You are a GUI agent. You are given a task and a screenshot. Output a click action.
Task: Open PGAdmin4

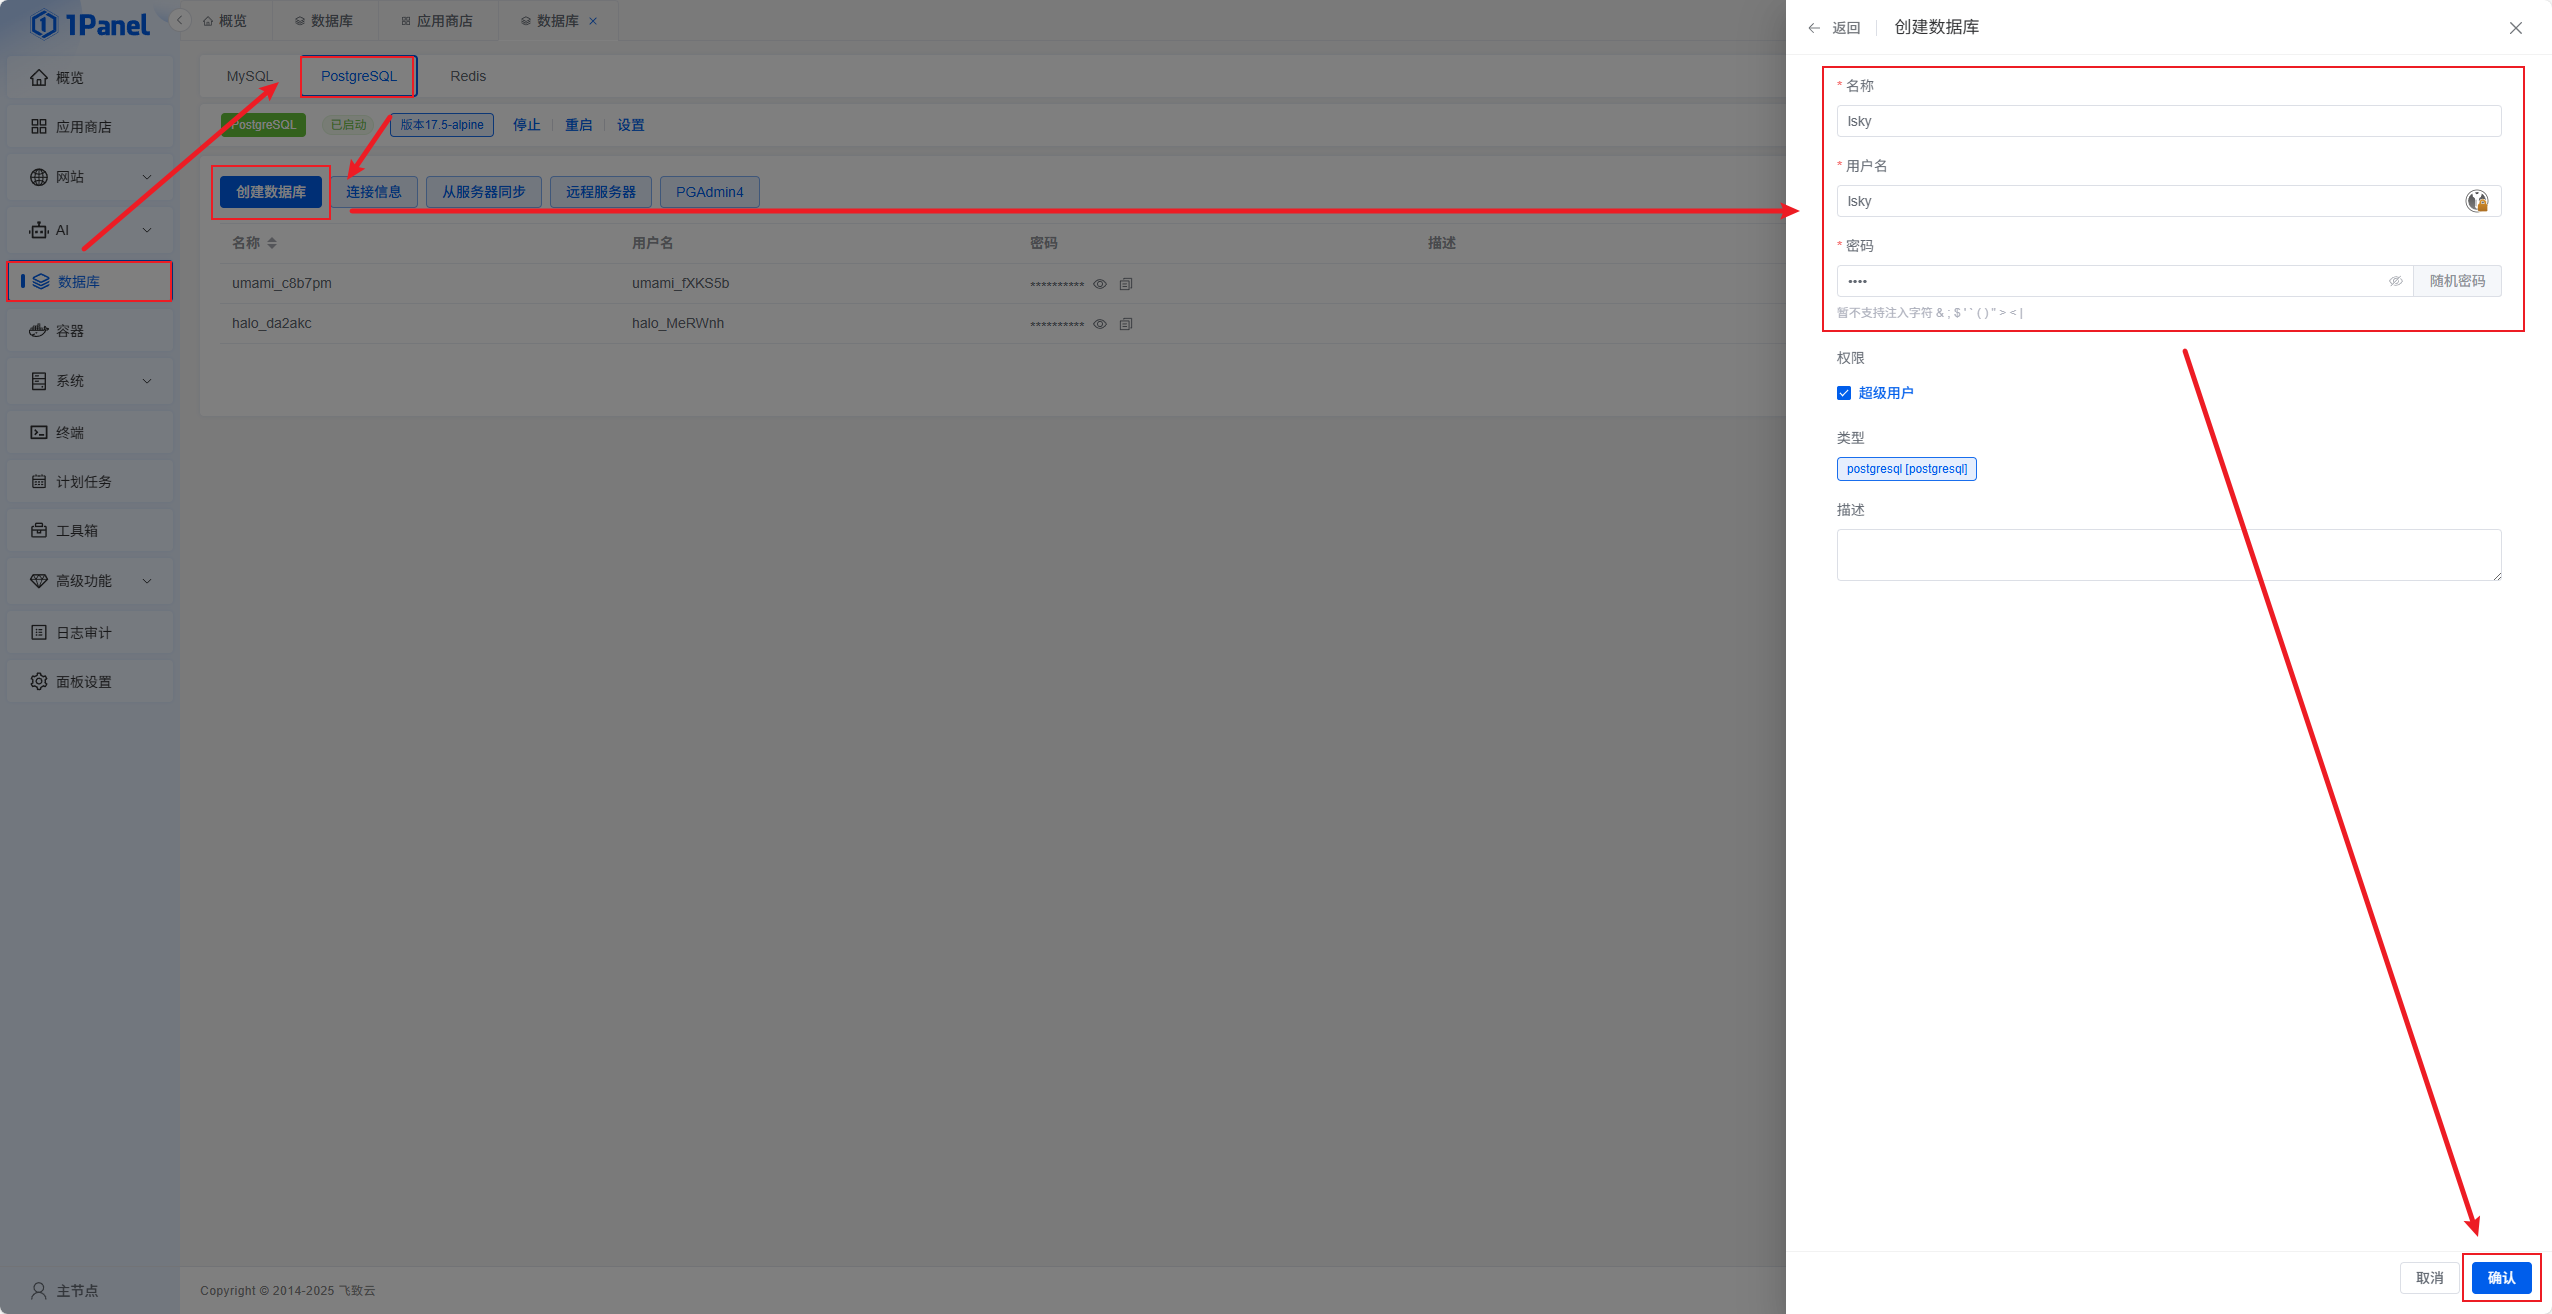710,192
